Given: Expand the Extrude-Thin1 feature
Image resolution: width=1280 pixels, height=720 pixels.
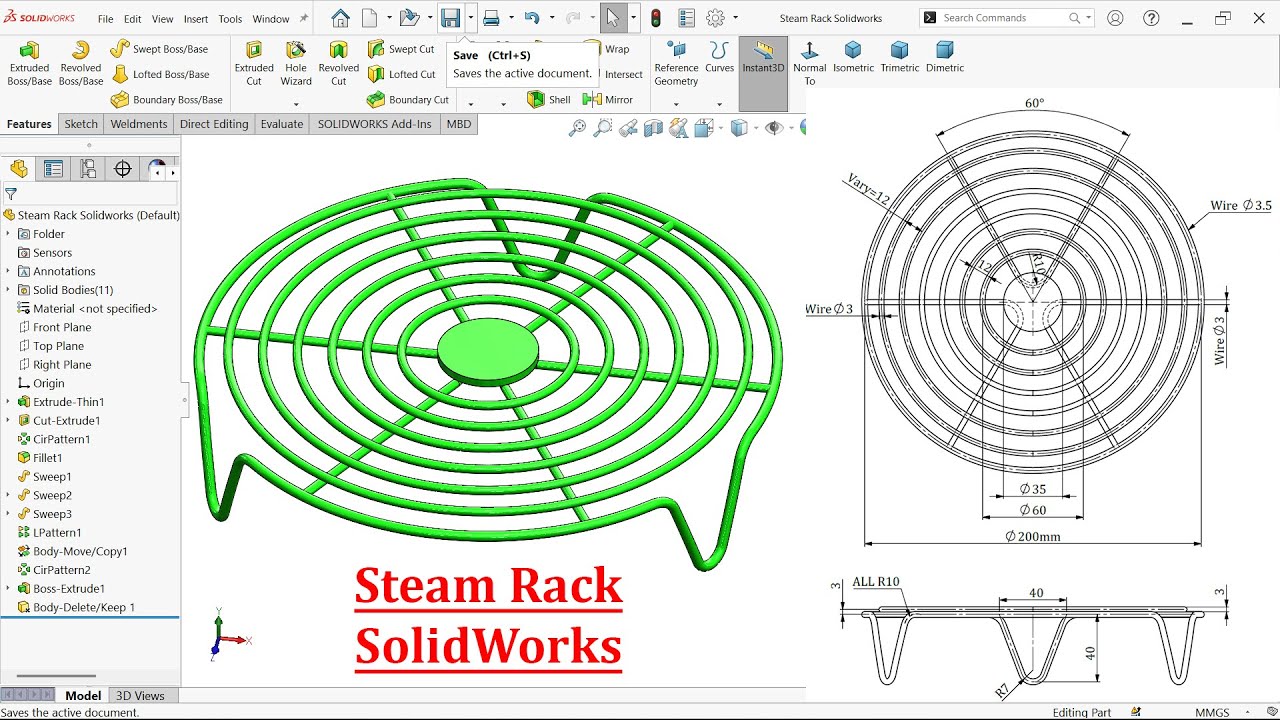Looking at the screenshot, I should tap(8, 402).
